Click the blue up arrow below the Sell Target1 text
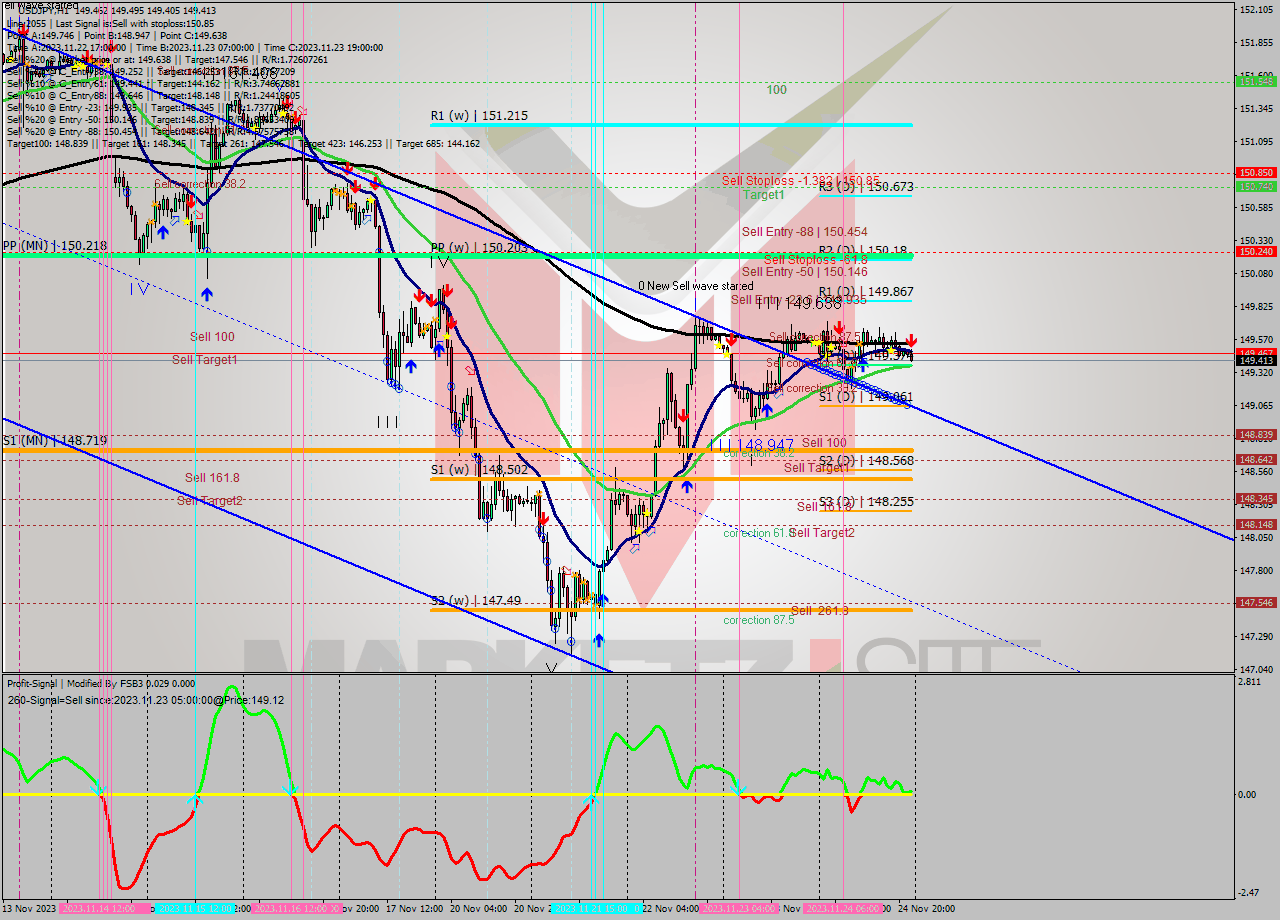 (x=411, y=366)
